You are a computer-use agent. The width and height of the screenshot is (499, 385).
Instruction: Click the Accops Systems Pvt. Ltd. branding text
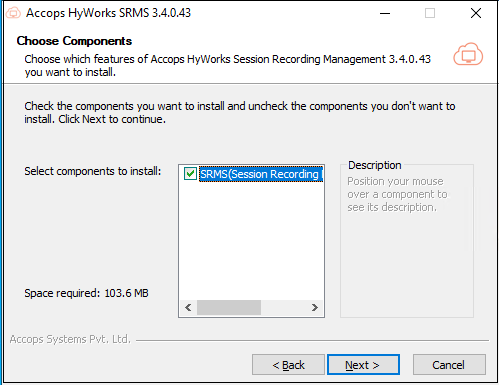coord(70,339)
